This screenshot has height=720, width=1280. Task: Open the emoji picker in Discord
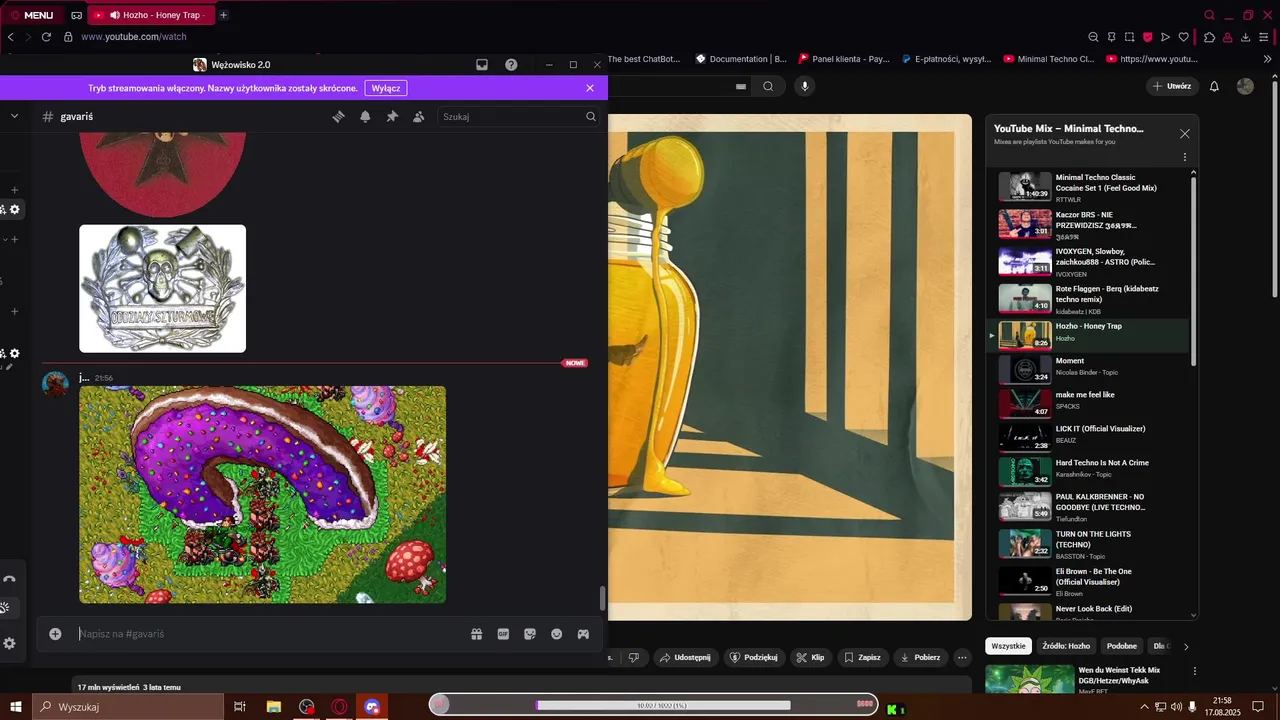click(x=557, y=634)
